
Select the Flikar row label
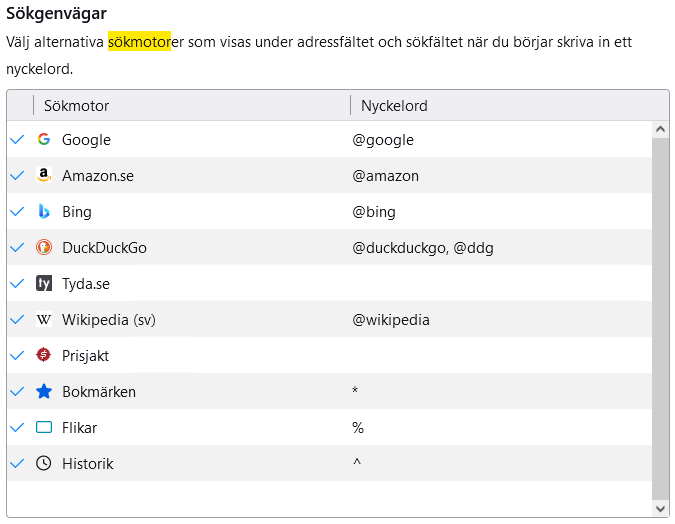pyautogui.click(x=79, y=428)
